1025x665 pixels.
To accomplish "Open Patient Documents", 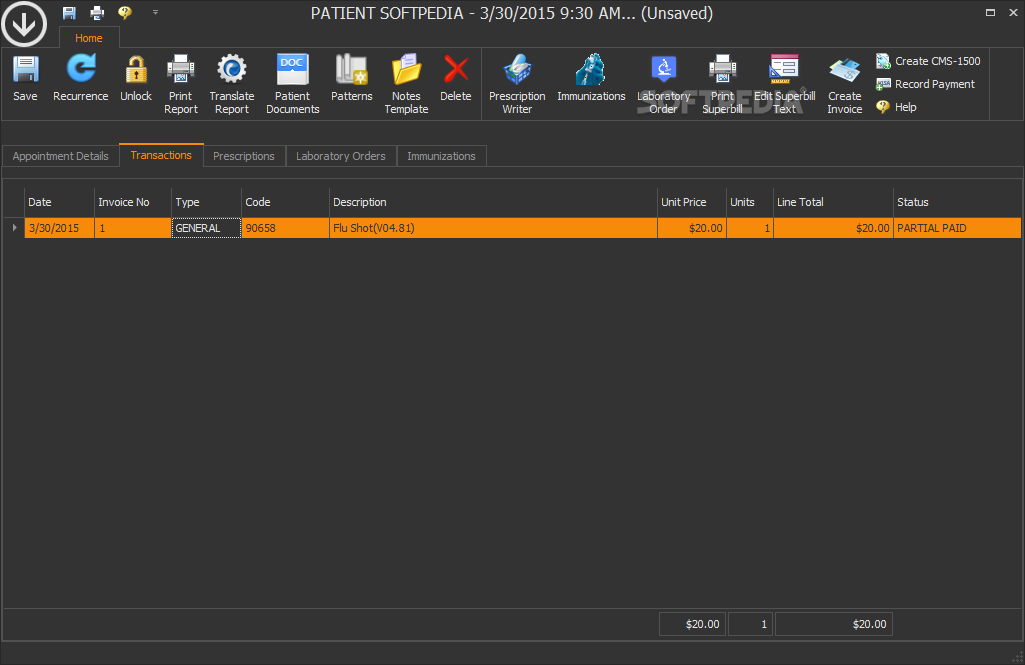I will coord(292,85).
